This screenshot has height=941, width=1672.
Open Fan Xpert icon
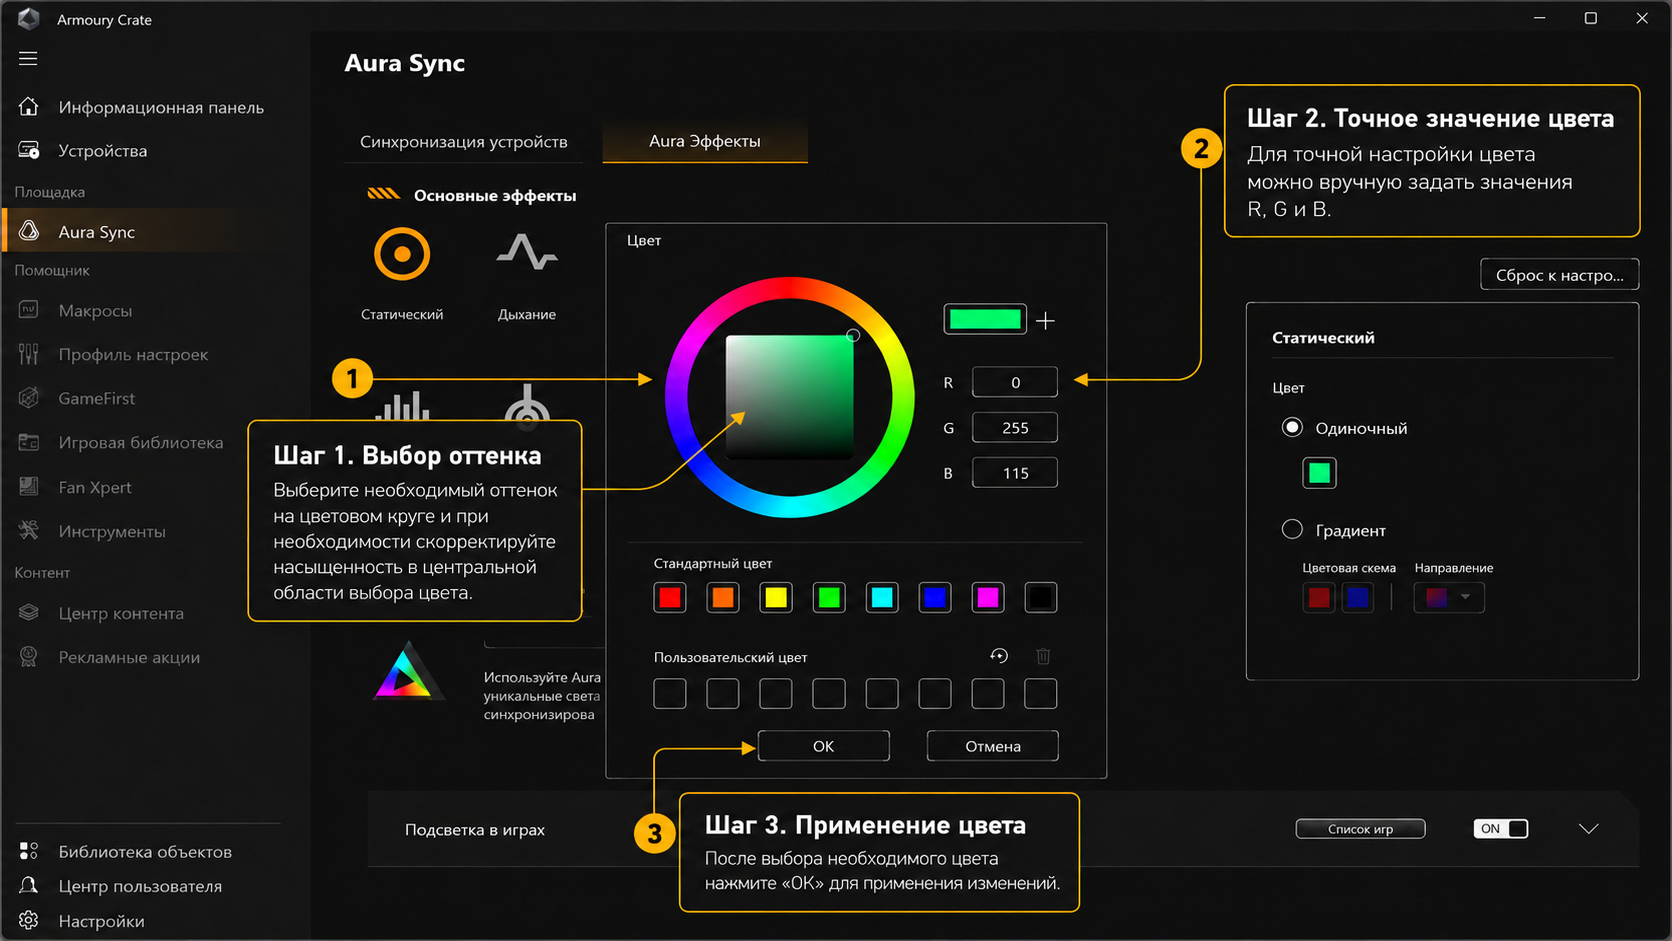coord(29,487)
